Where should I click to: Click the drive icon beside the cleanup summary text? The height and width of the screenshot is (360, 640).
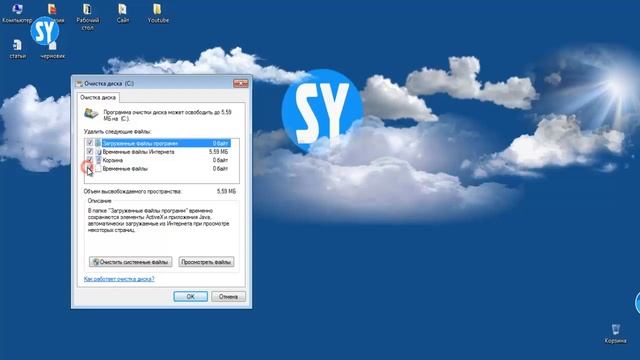click(91, 113)
